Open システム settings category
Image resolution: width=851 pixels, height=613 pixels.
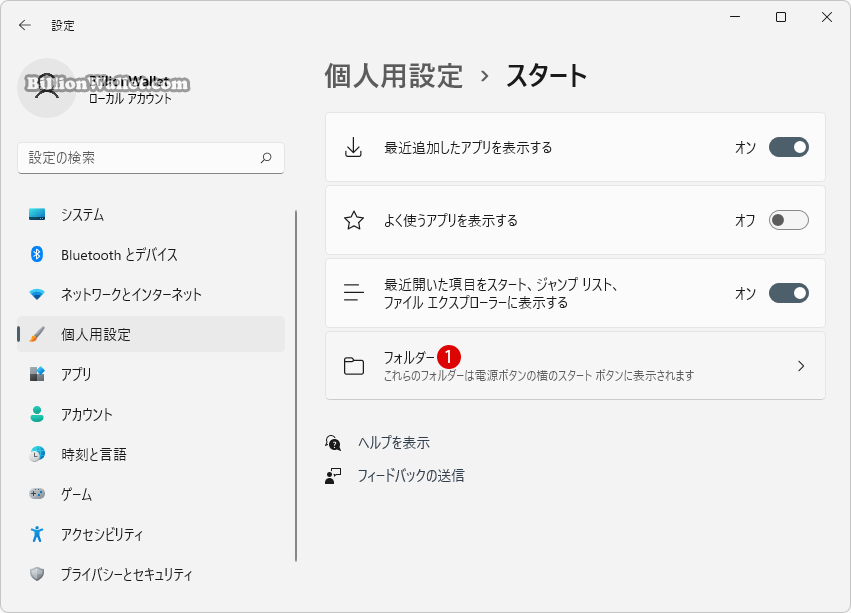[x=151, y=214]
